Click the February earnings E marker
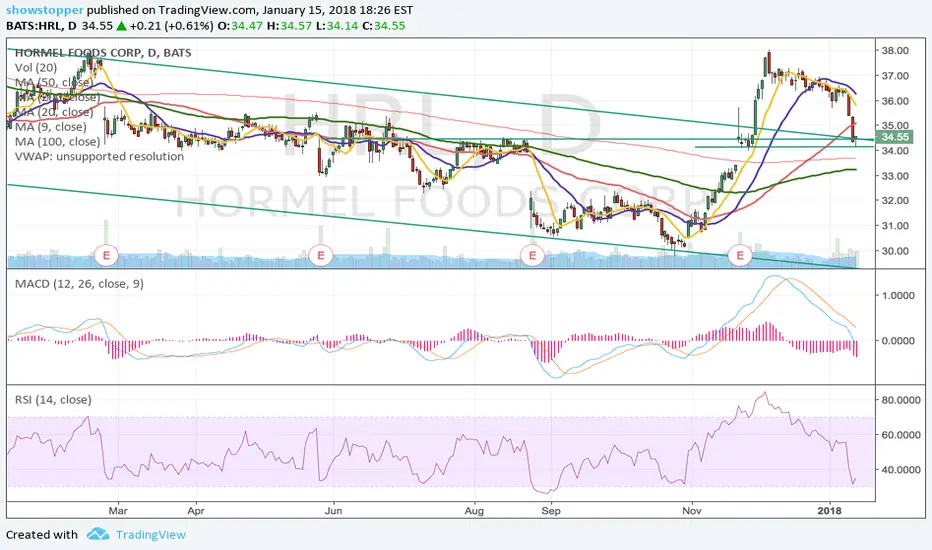The image size is (932, 550). coord(106,256)
